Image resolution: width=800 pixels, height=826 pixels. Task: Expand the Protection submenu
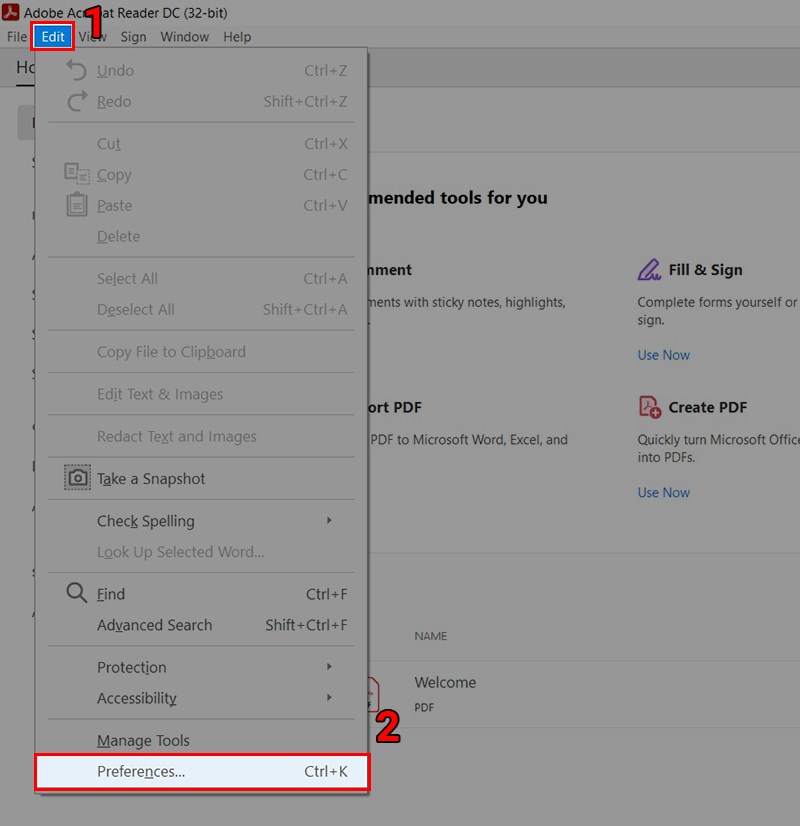click(131, 667)
